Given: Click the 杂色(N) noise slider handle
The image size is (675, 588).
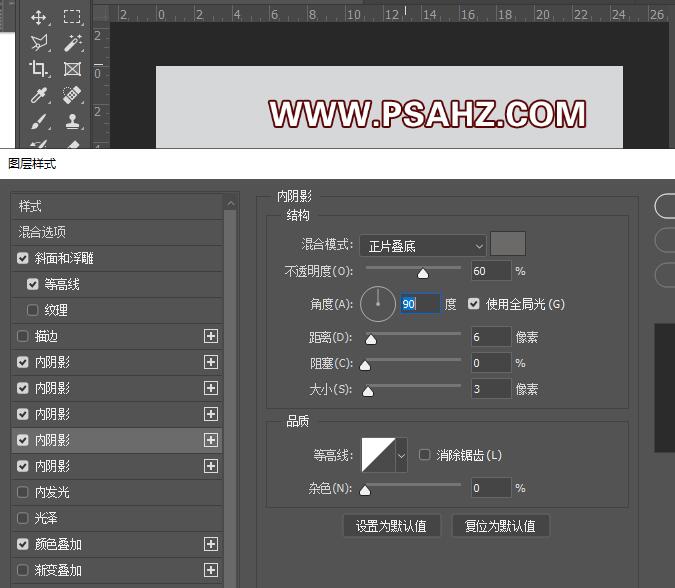Looking at the screenshot, I should (365, 490).
